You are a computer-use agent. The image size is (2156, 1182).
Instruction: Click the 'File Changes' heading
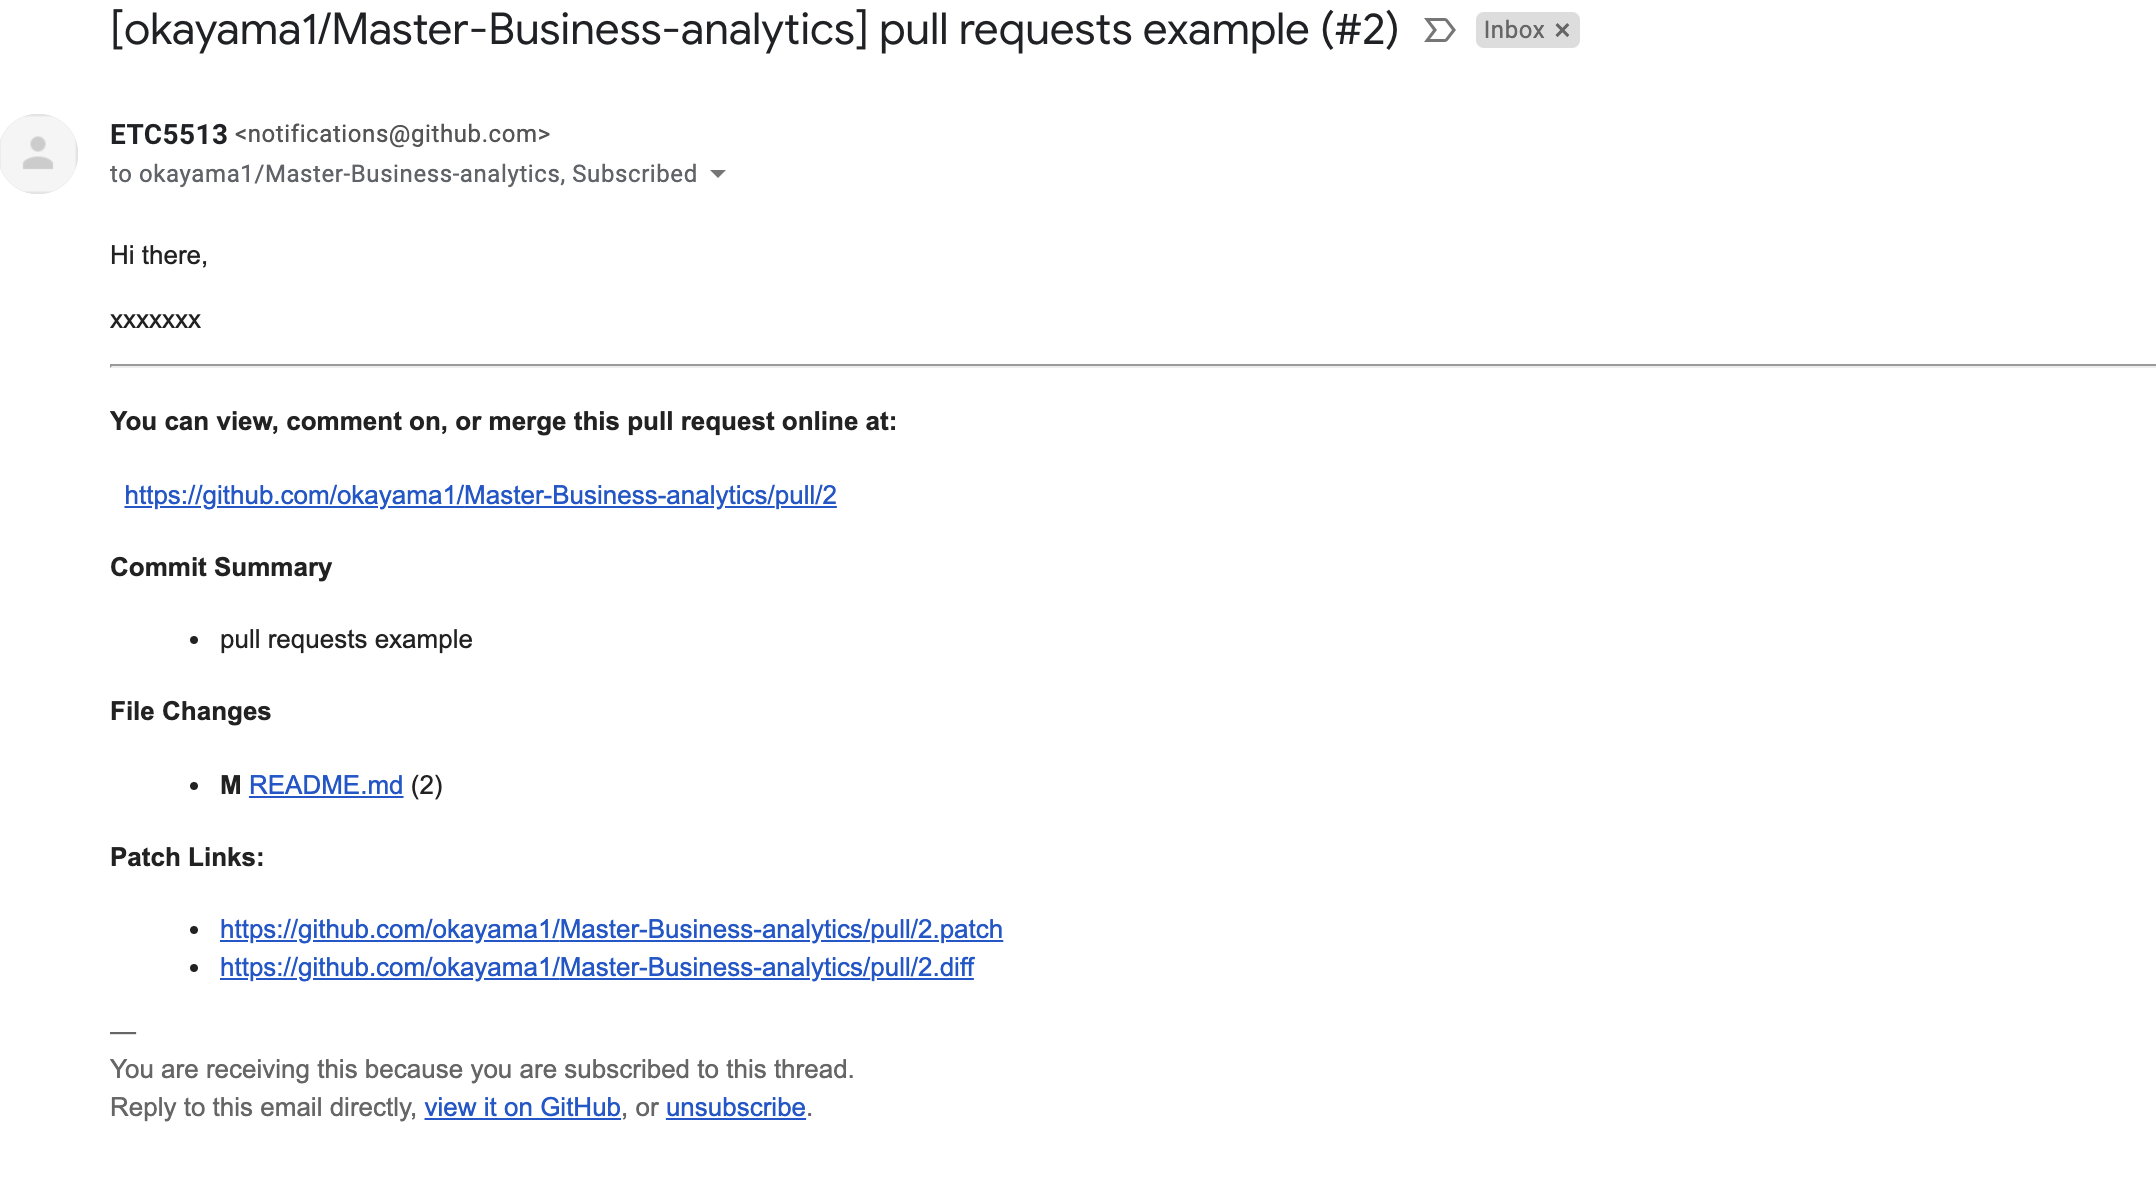(x=190, y=711)
